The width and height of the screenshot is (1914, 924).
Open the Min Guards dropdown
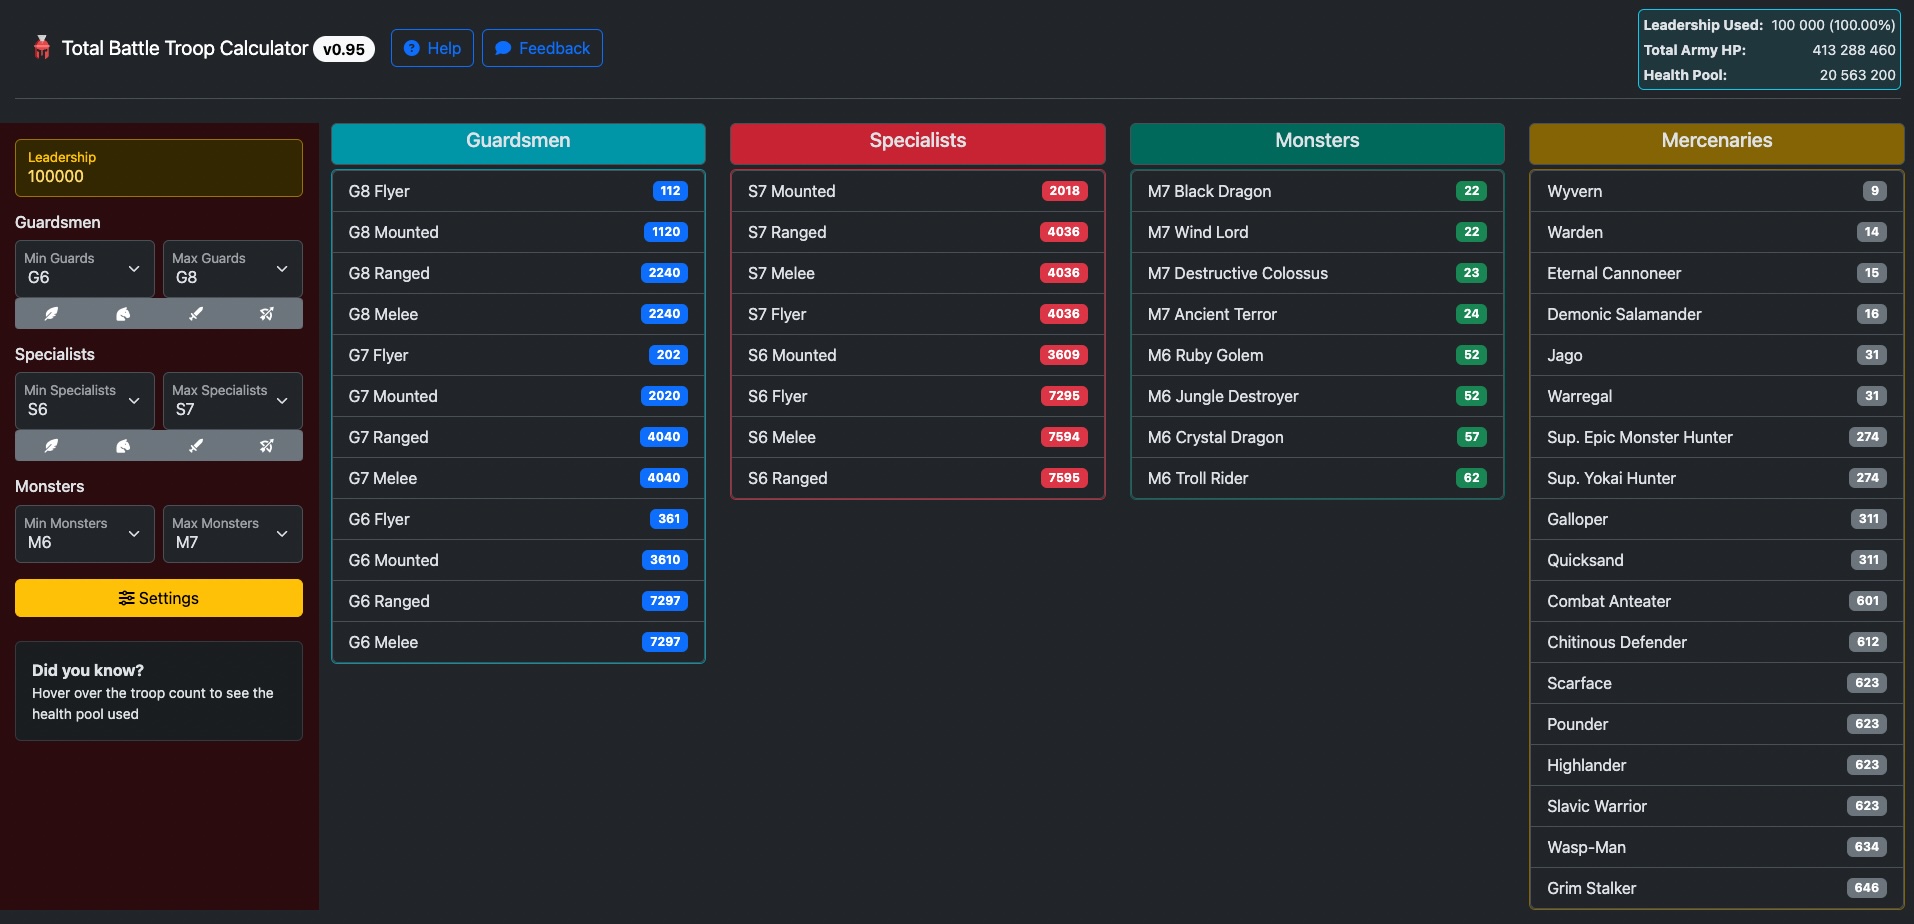point(84,268)
